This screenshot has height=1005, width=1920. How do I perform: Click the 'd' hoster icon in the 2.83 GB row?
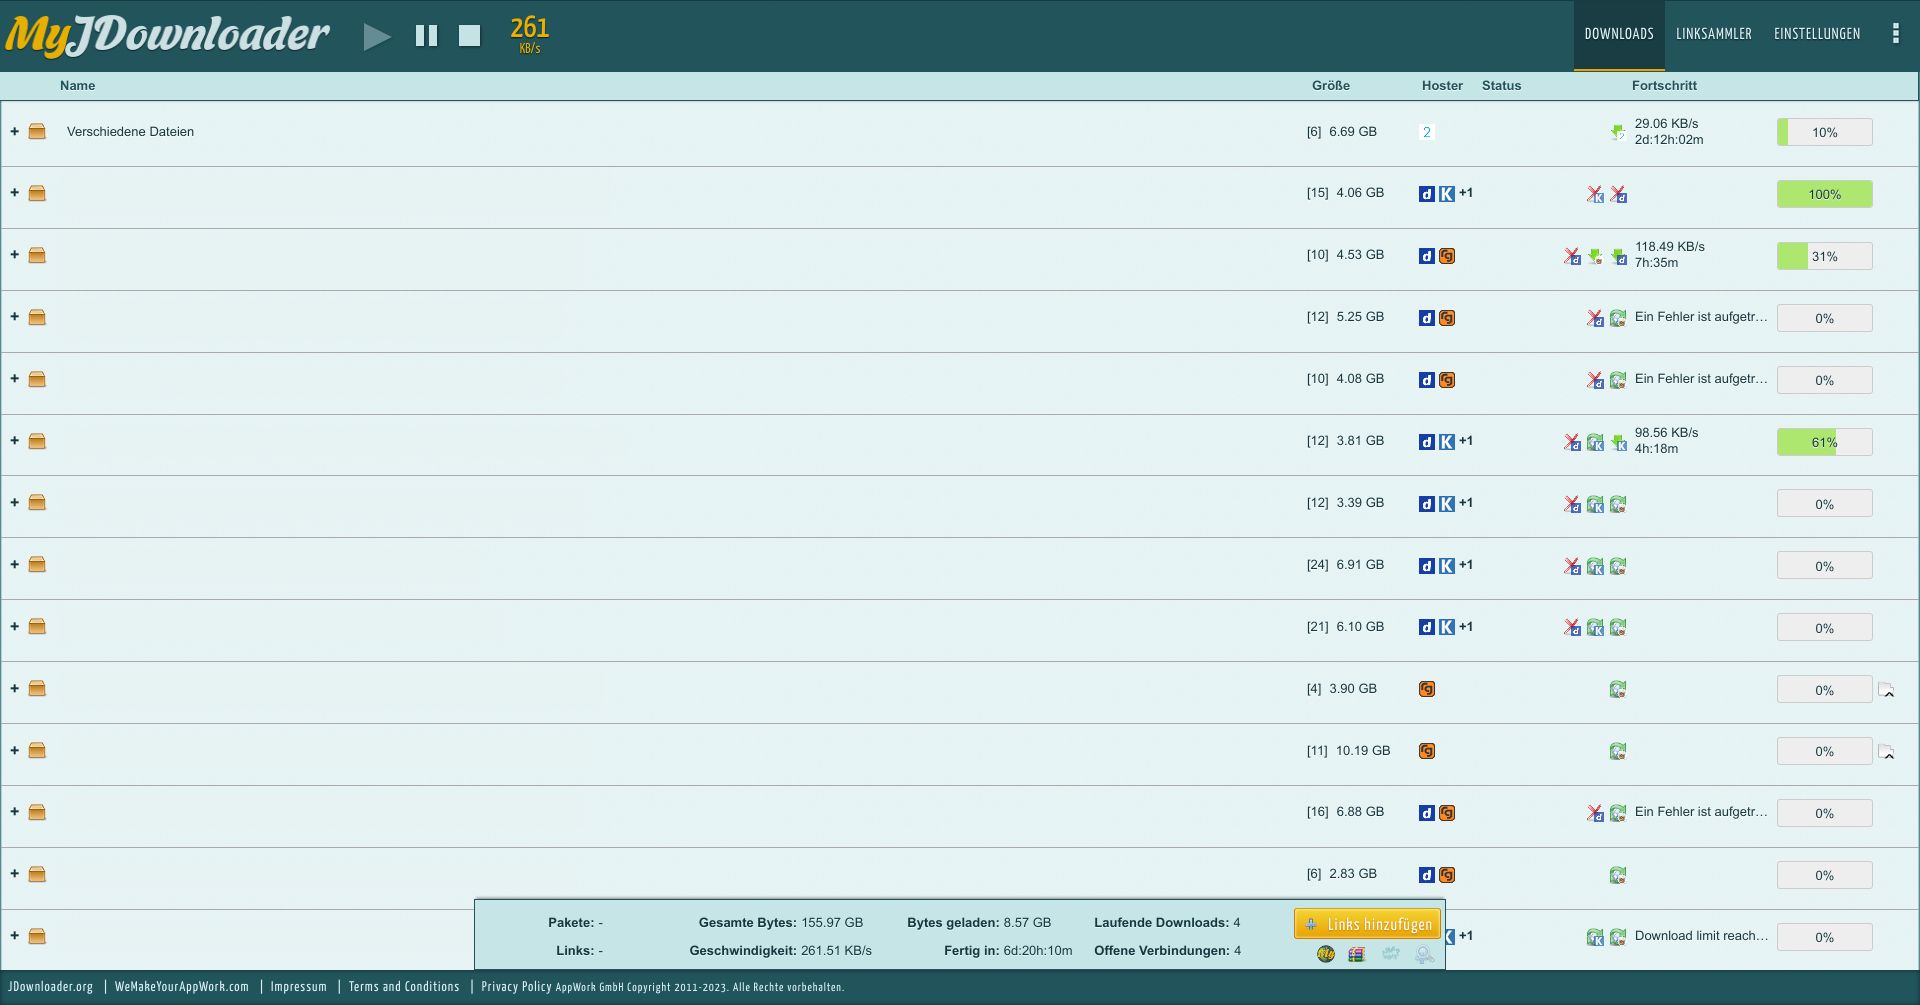coord(1427,875)
